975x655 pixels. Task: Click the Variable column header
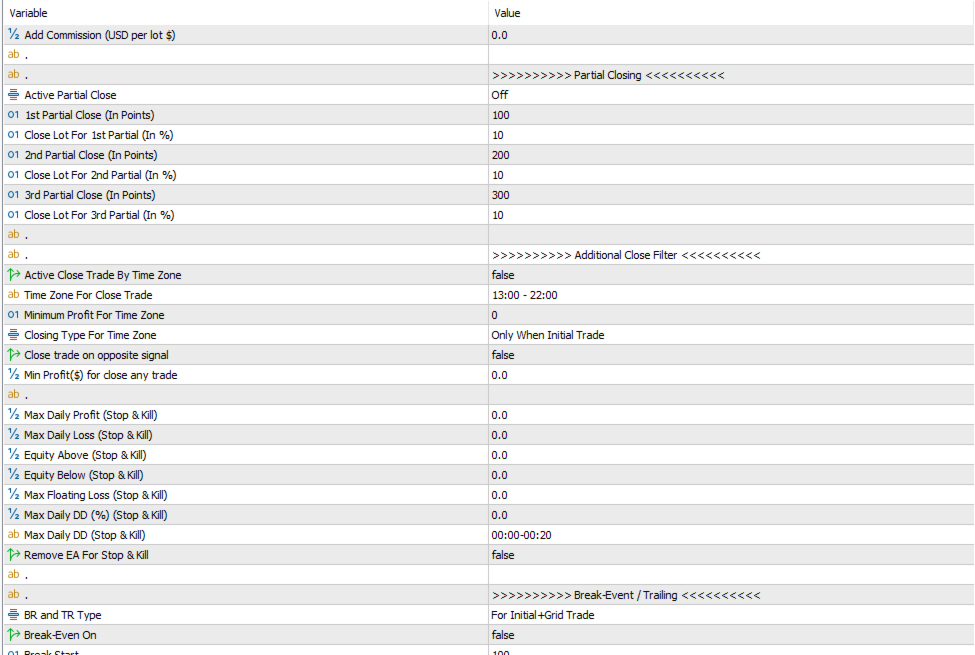28,13
